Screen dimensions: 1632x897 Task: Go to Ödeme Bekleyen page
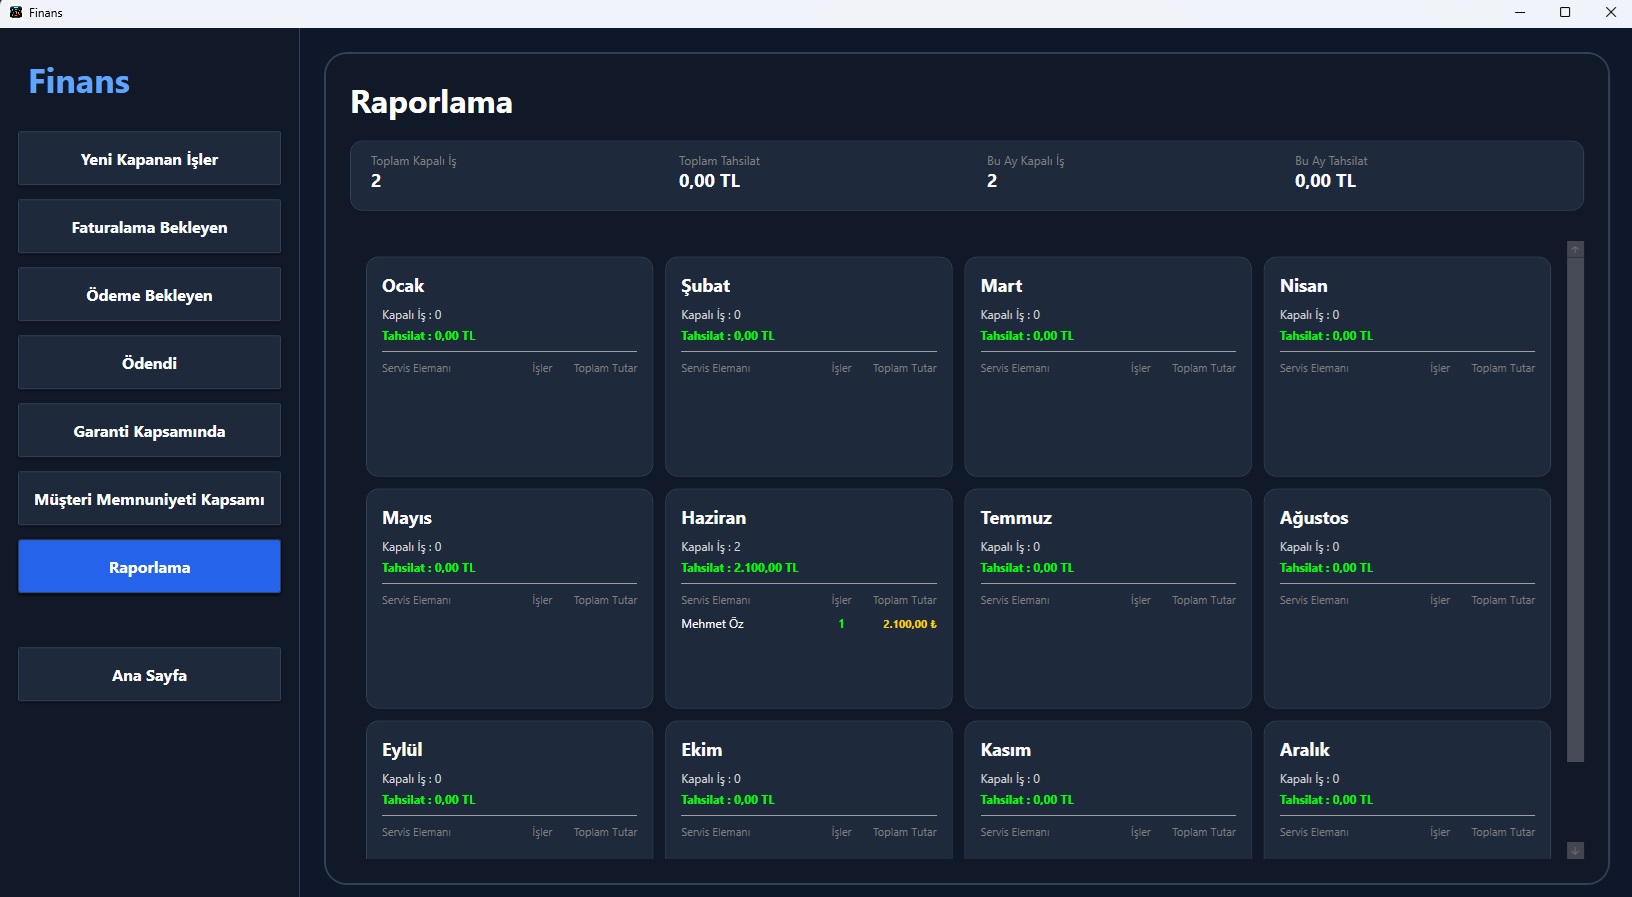(149, 295)
